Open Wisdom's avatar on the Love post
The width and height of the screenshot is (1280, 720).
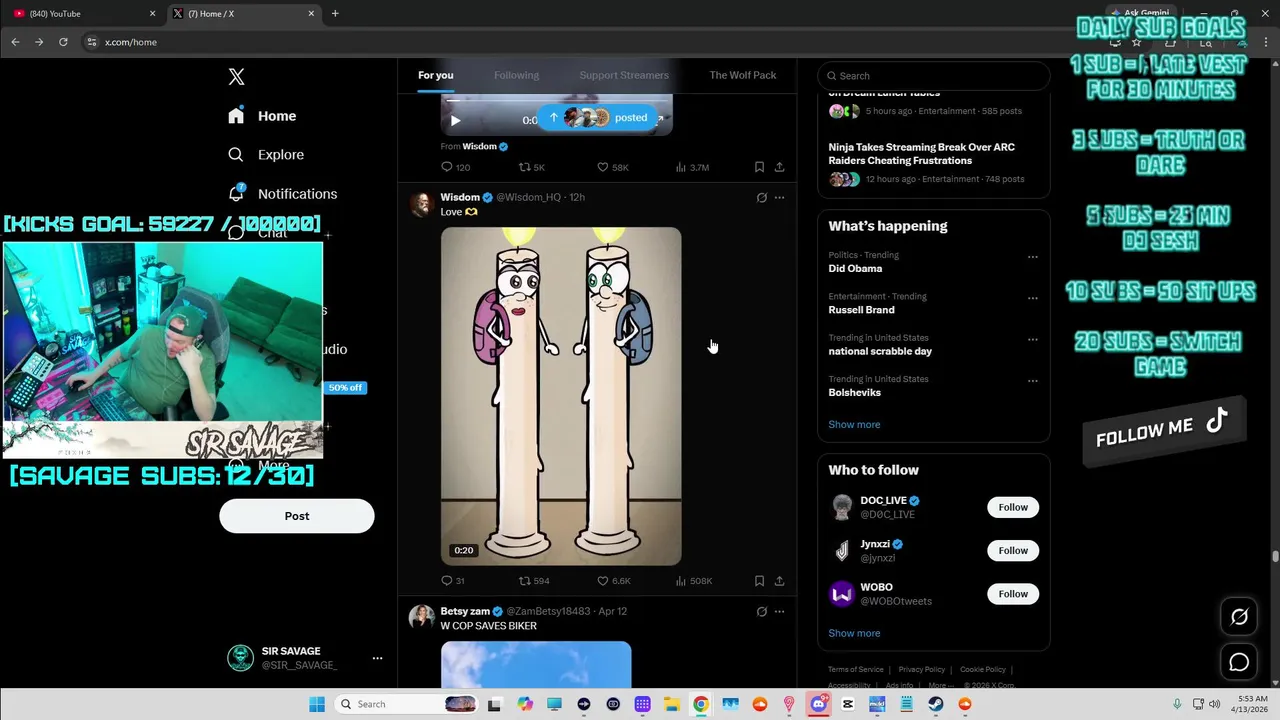422,204
